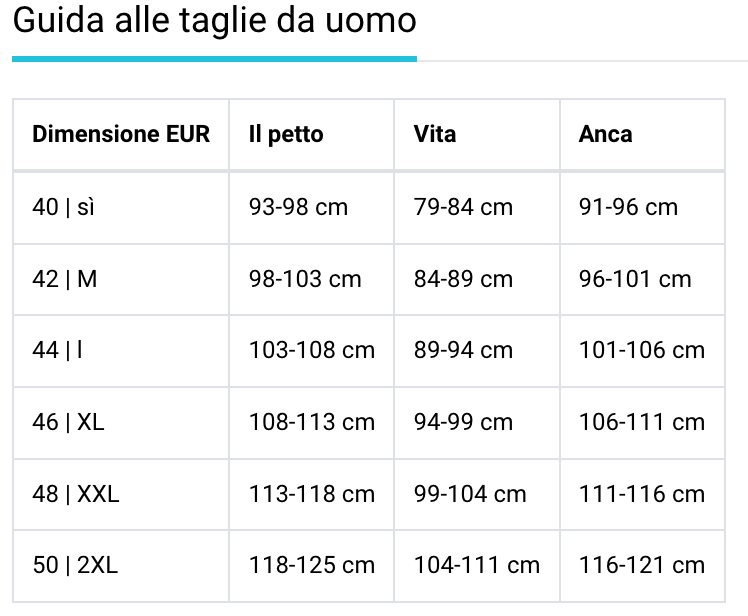
Task: Select the chest value '103-108 cm'
Action: [x=312, y=350]
